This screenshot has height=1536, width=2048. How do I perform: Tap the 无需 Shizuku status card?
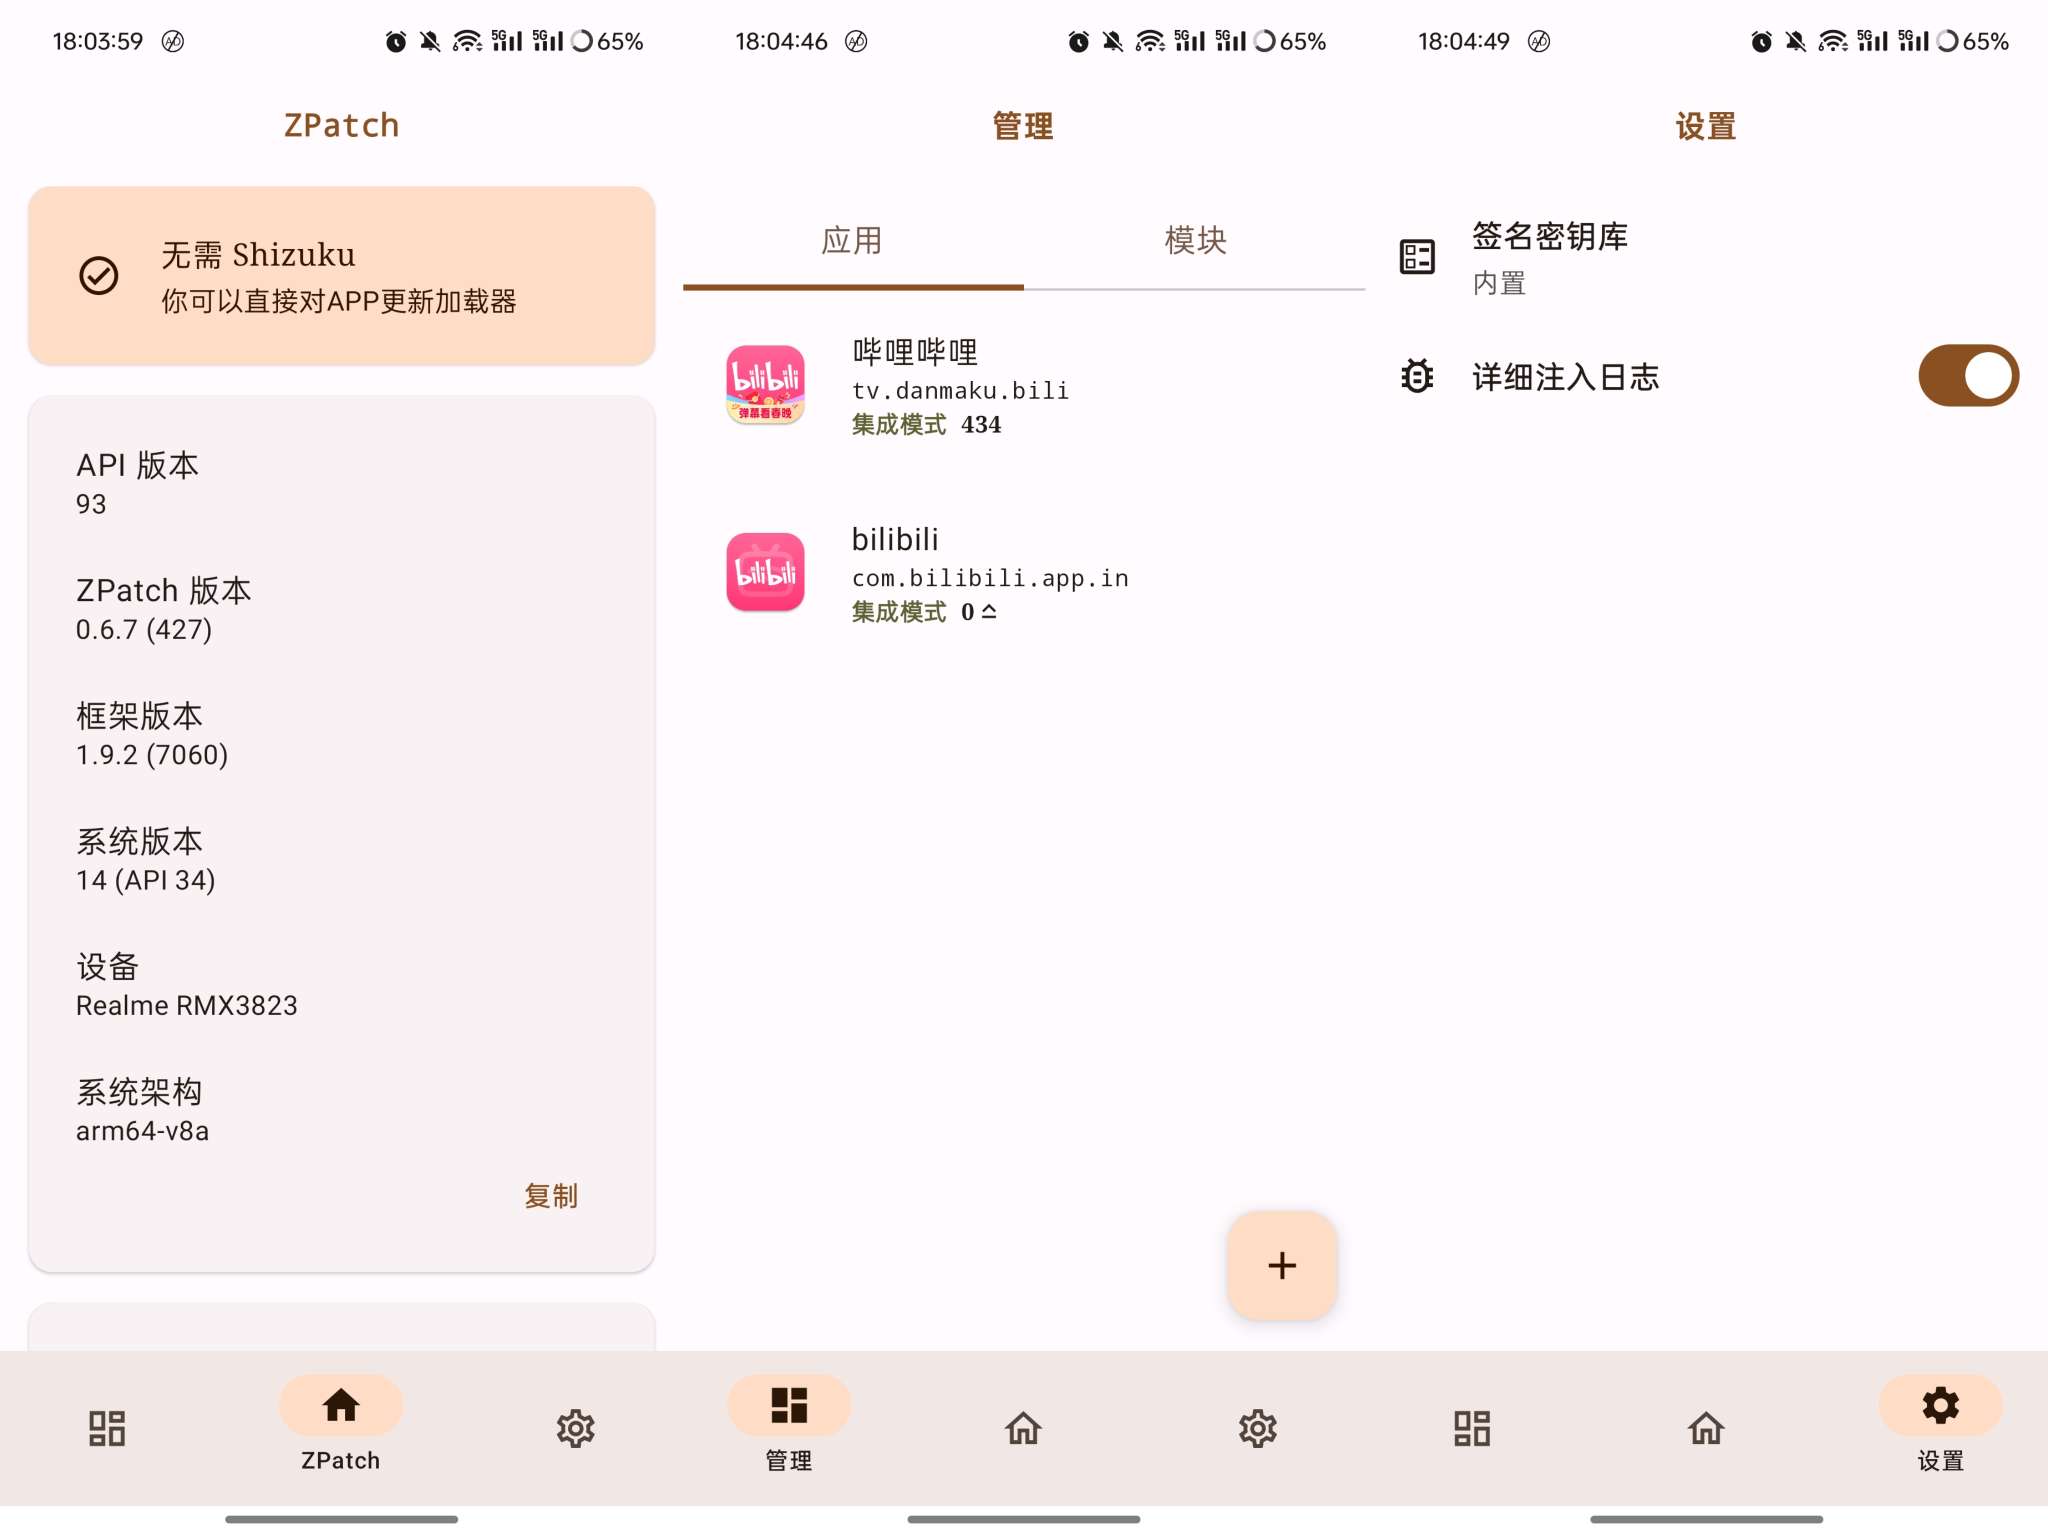[341, 276]
